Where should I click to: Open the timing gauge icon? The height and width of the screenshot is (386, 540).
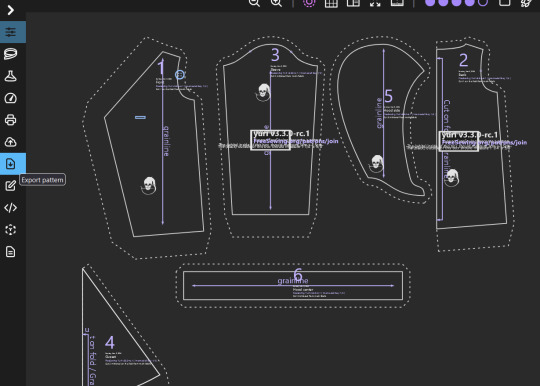(10, 98)
